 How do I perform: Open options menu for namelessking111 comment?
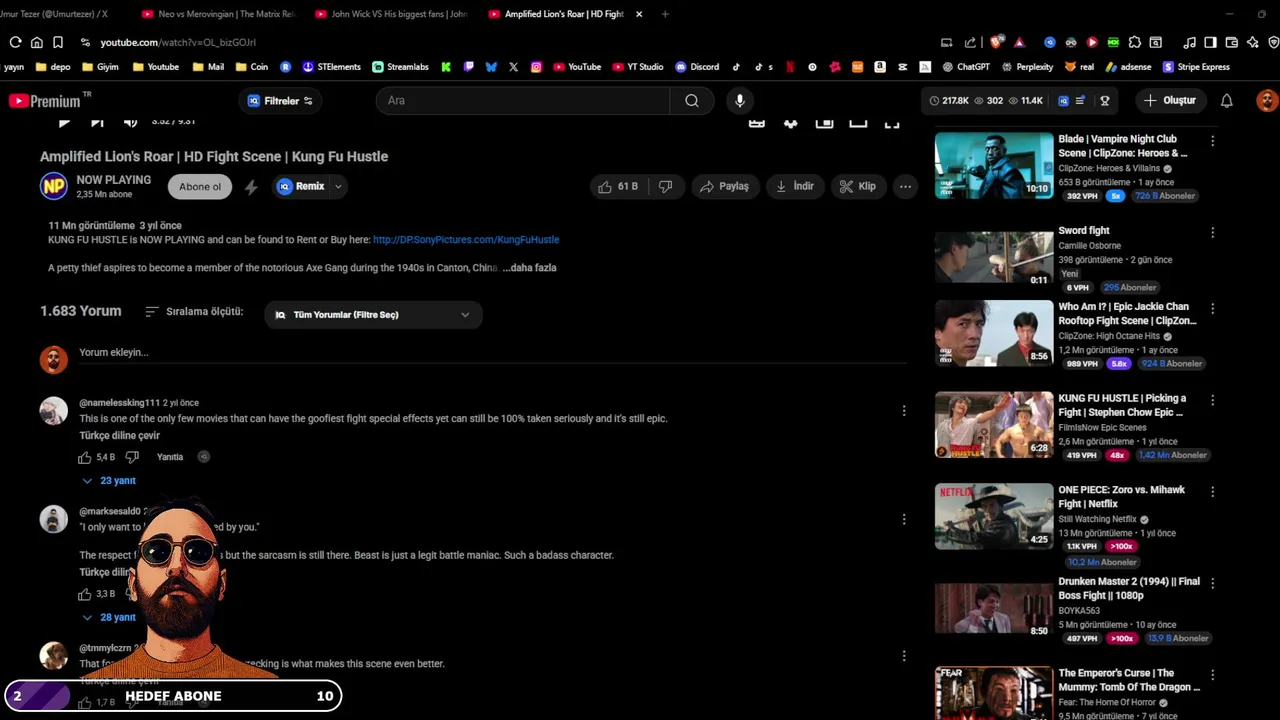[x=904, y=411]
